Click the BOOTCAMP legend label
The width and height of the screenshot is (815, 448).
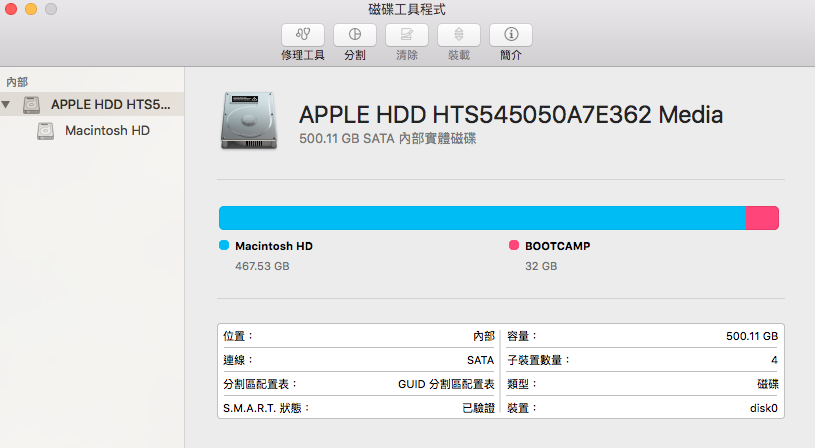pyautogui.click(x=558, y=246)
